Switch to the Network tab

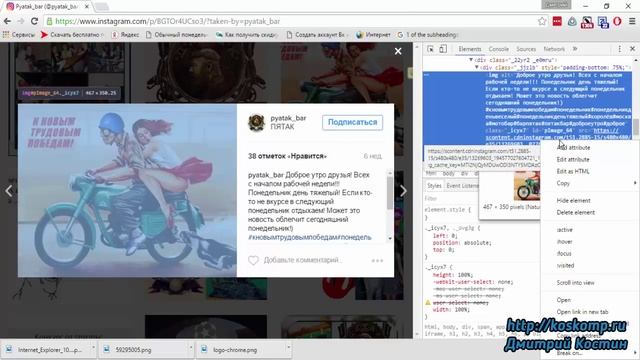pos(554,49)
